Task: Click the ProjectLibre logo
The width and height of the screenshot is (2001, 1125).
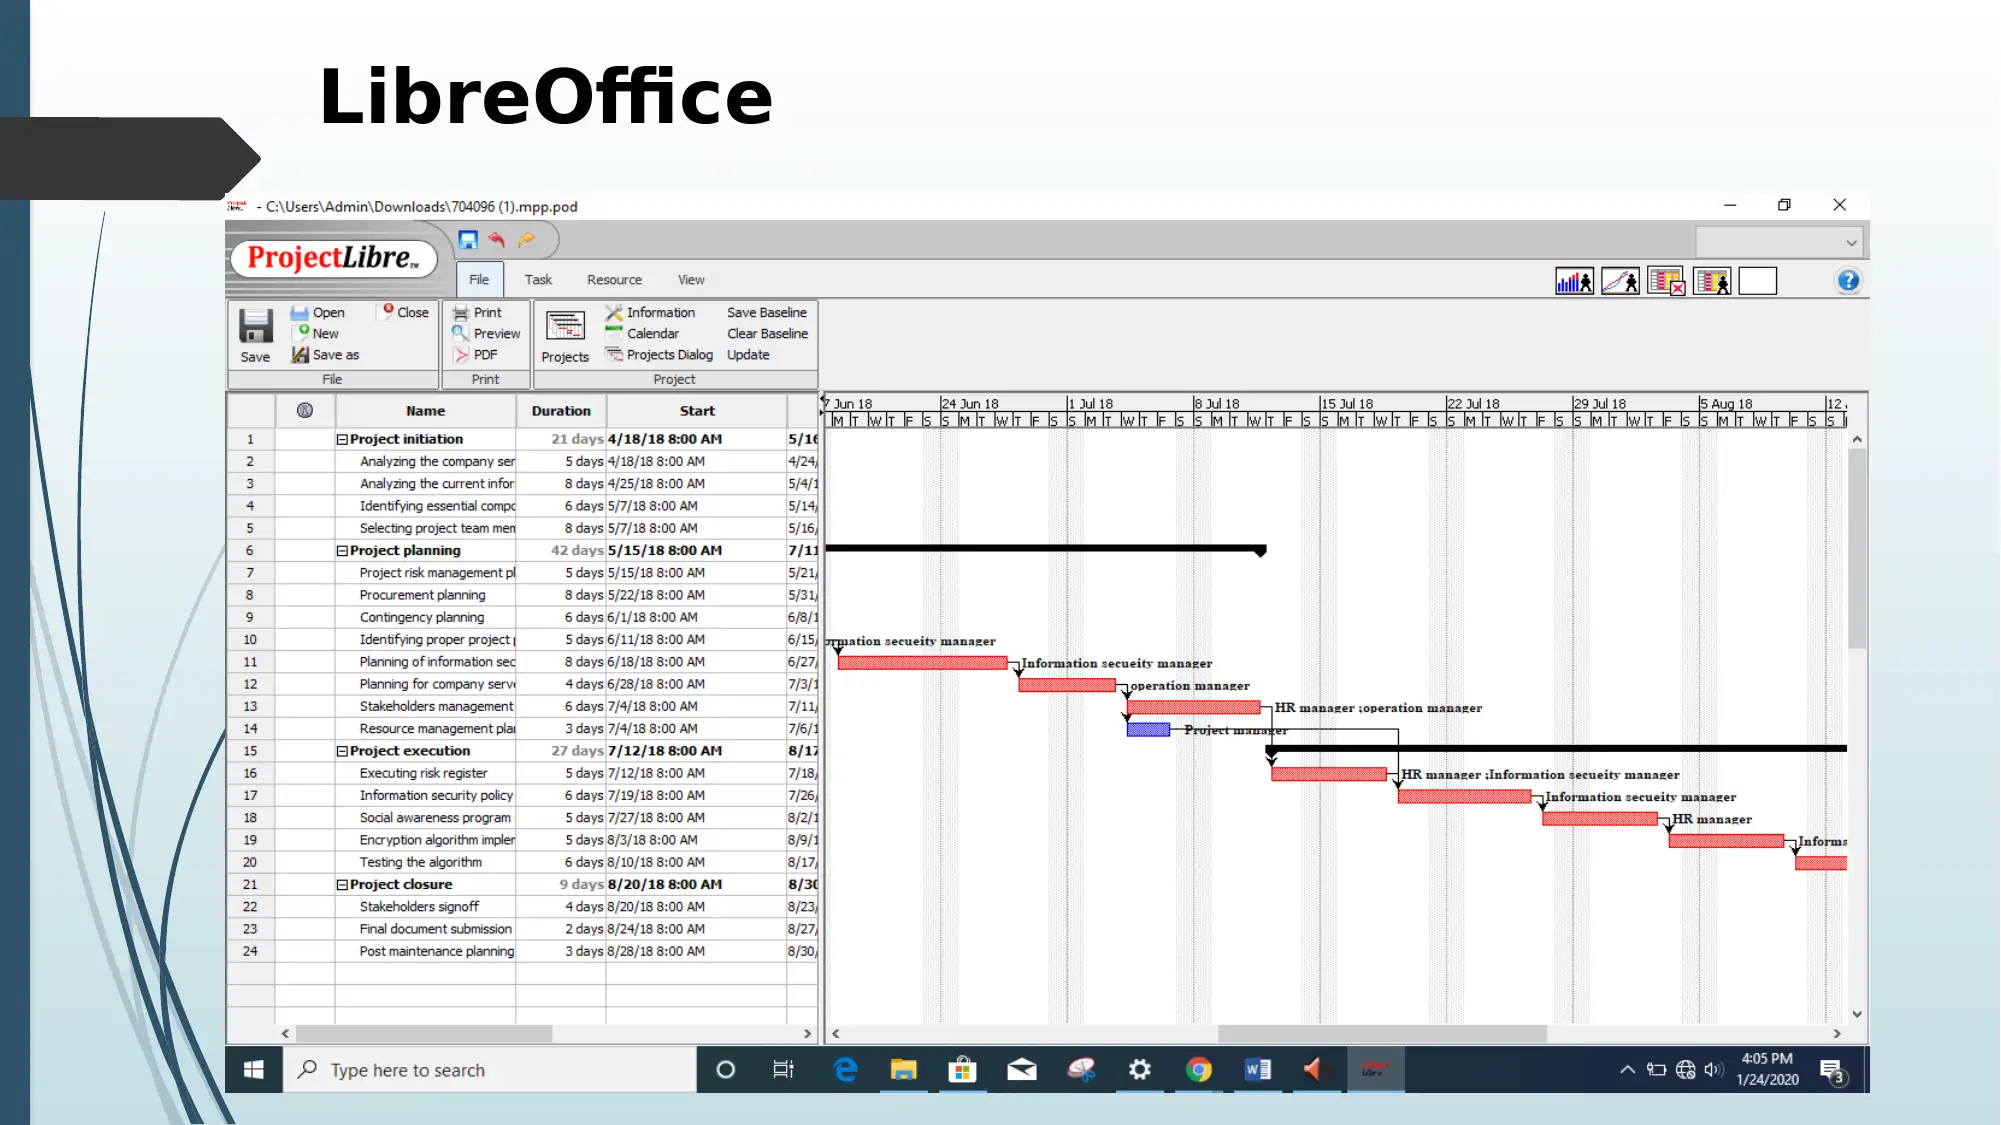Action: [333, 258]
